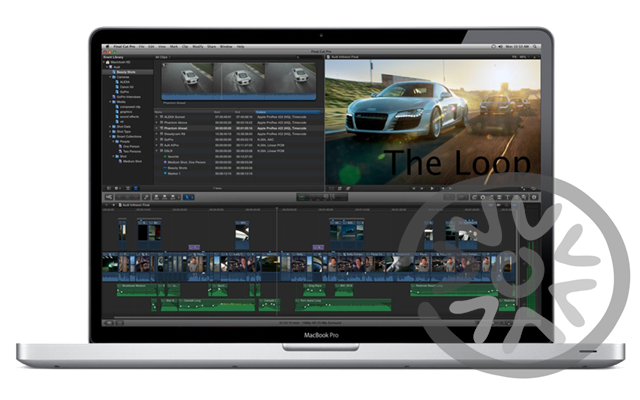
Task: Open the Music and Sound browser
Action: pyautogui.click(x=491, y=197)
